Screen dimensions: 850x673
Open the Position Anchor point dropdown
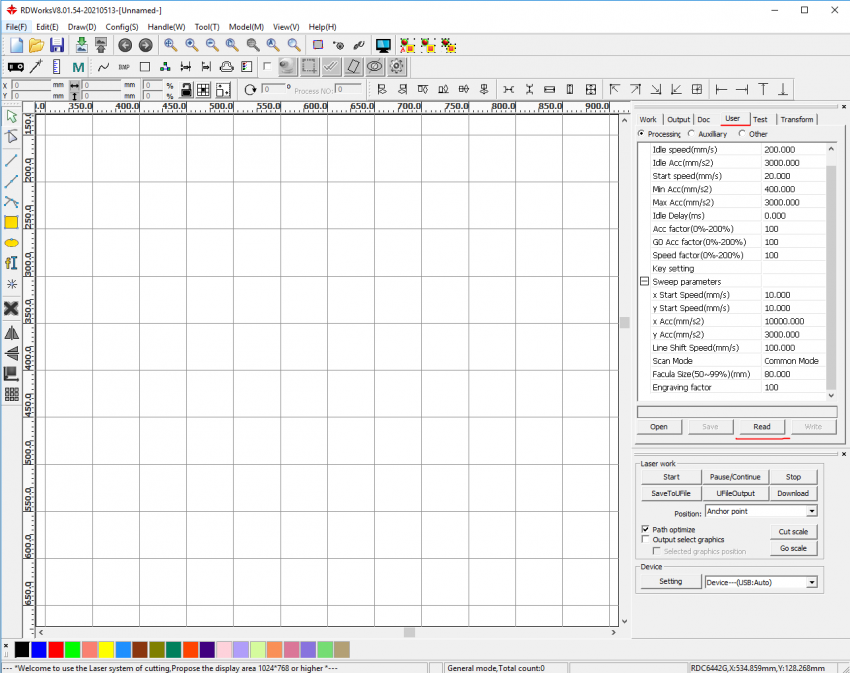[811, 511]
